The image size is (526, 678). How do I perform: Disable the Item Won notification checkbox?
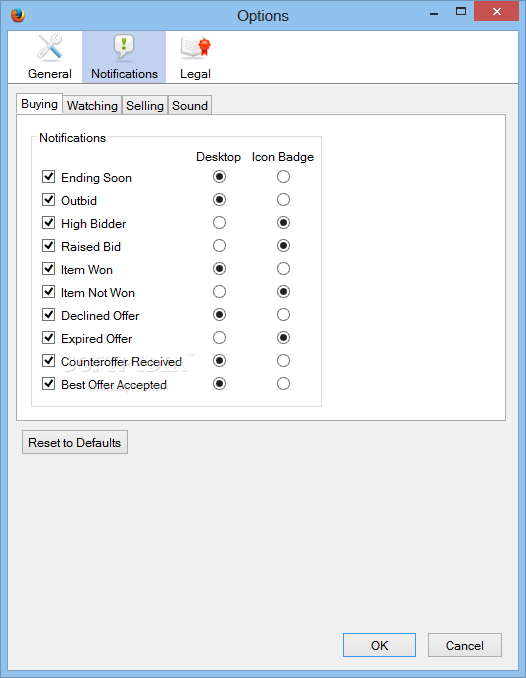[x=48, y=269]
